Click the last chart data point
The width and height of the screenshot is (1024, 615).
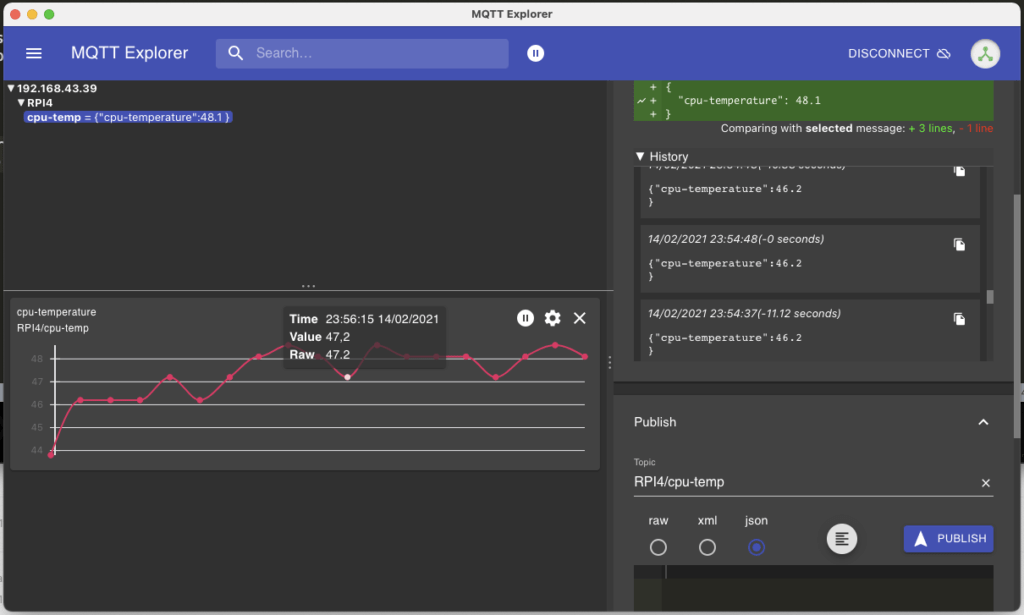click(584, 356)
